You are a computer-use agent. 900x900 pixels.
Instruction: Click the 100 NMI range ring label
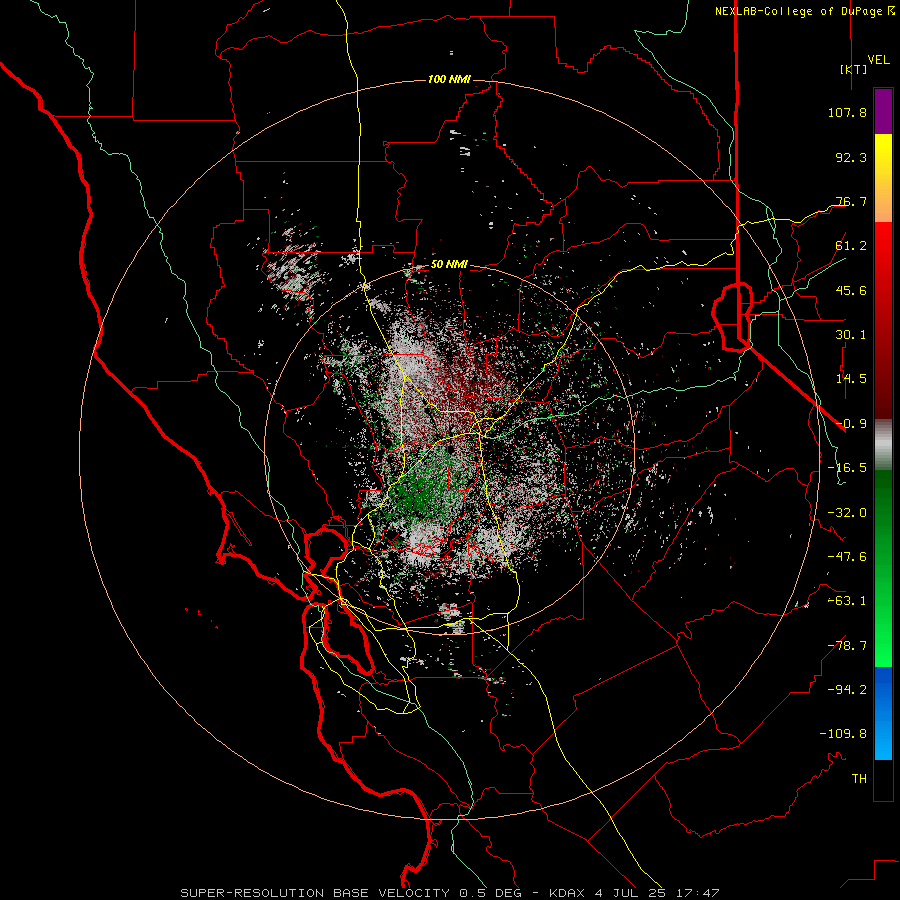coord(449,79)
